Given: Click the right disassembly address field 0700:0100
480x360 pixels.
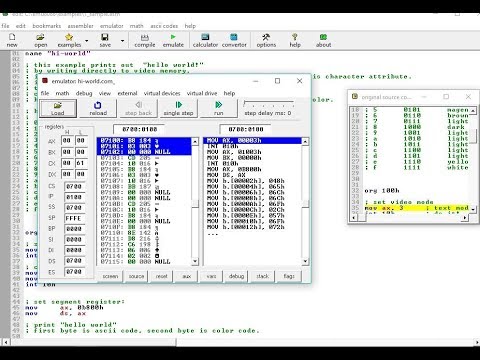Looking at the screenshot, I should [x=246, y=129].
